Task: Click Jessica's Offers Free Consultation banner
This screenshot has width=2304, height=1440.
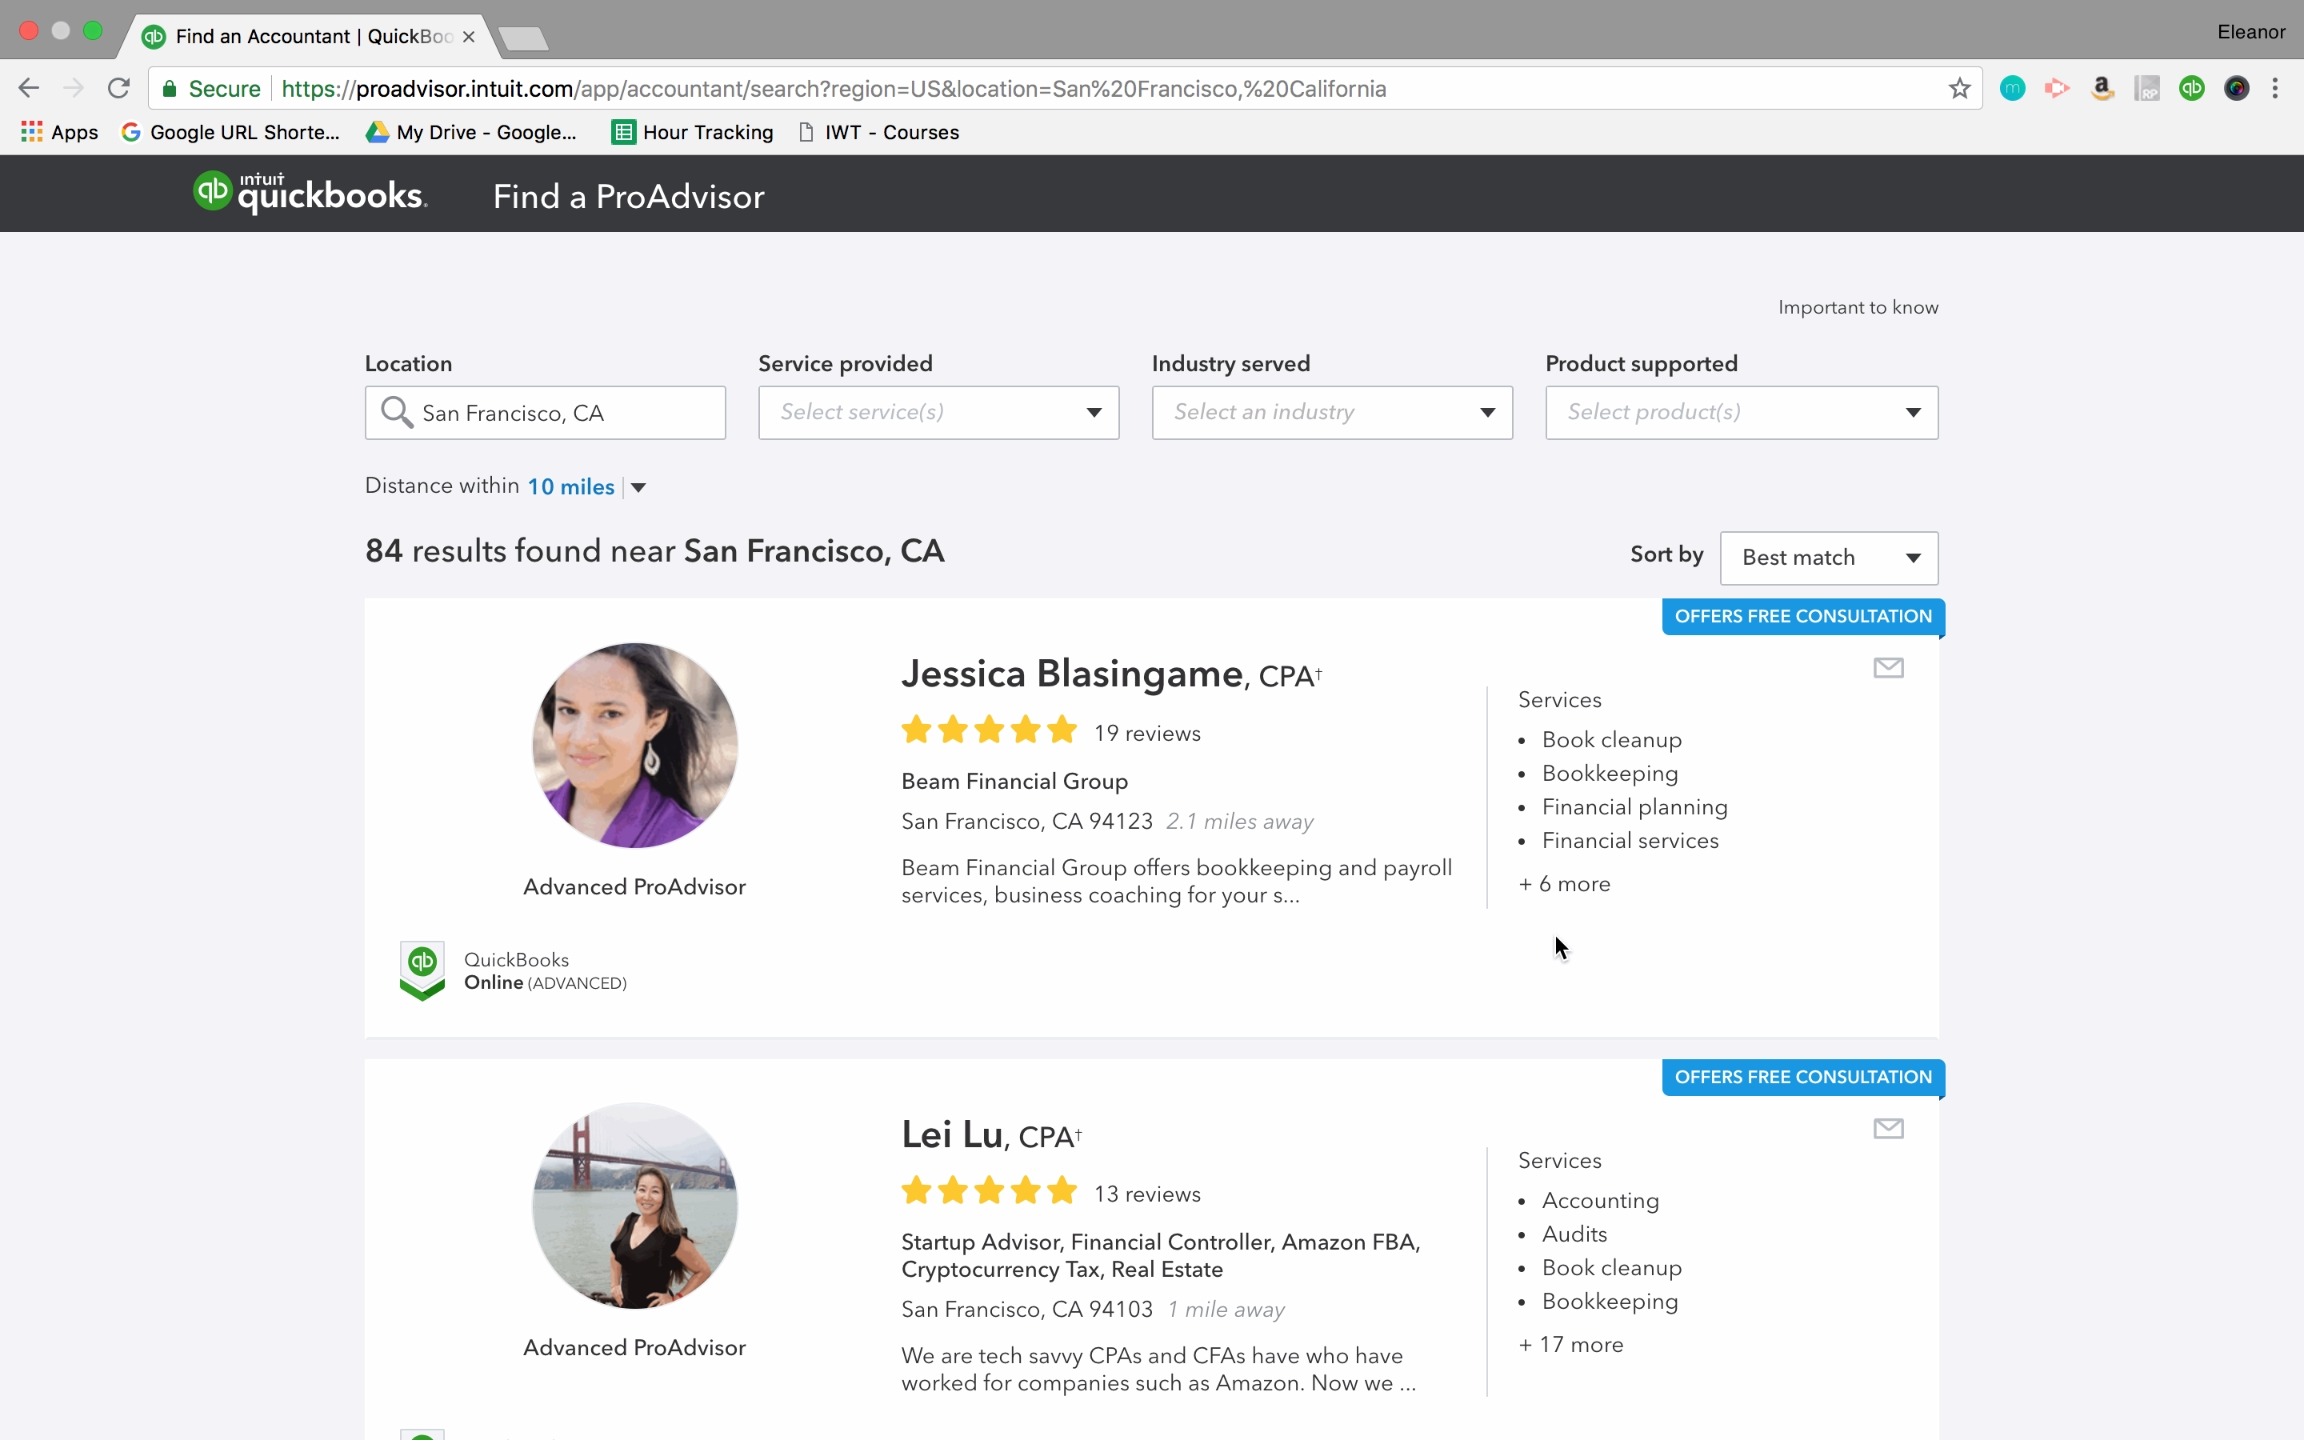Action: point(1803,616)
